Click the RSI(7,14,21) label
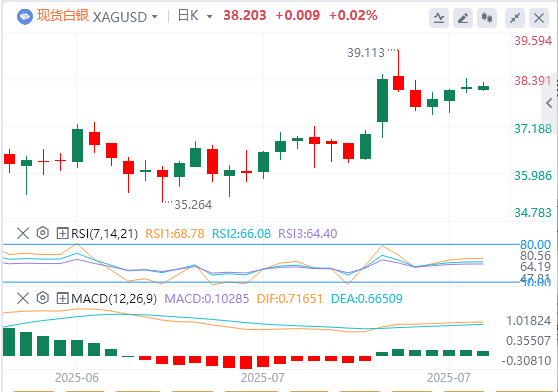Viewport: 558px width, 392px height. (x=104, y=234)
